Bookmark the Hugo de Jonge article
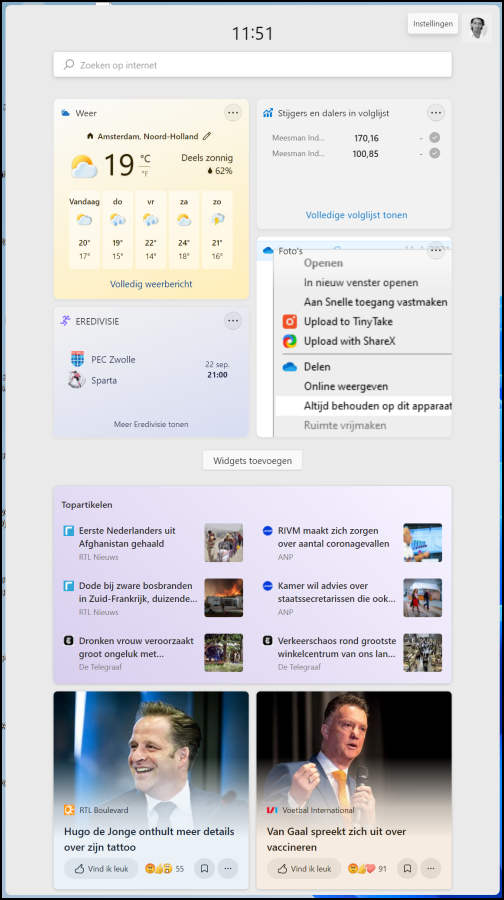504x900 pixels. pyautogui.click(x=204, y=869)
